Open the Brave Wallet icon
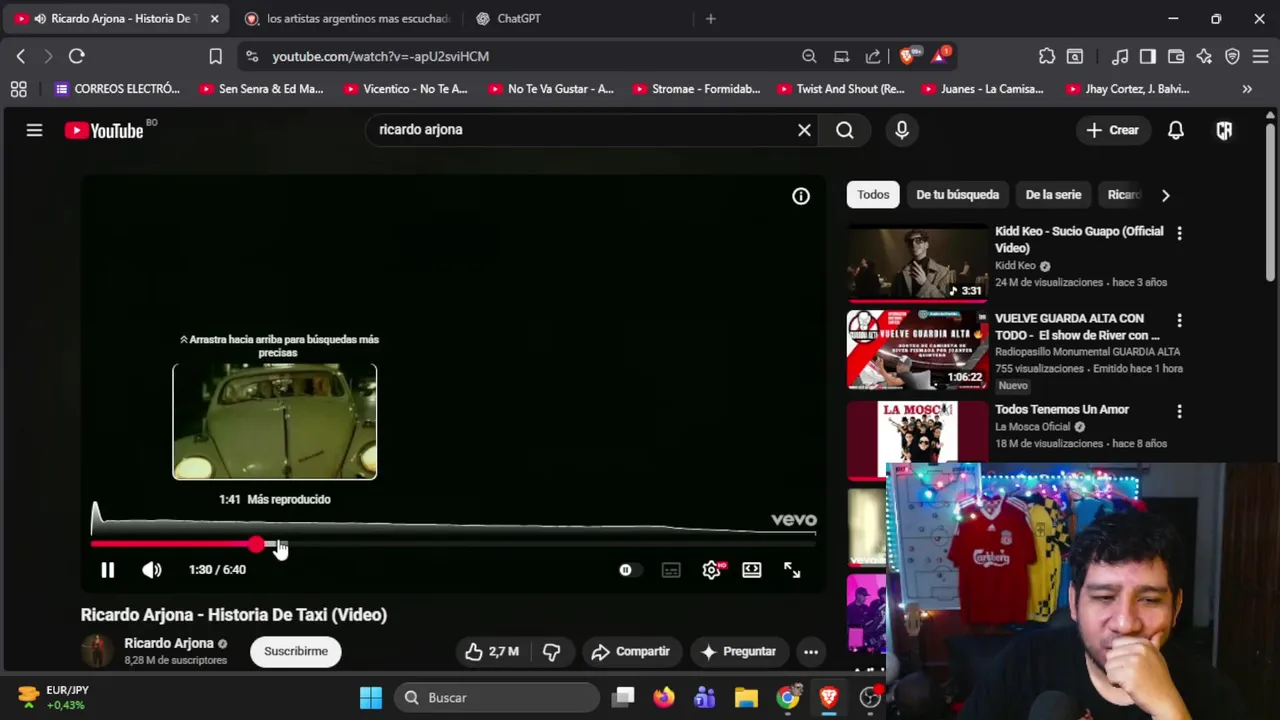The height and width of the screenshot is (720, 1280). 1176,57
